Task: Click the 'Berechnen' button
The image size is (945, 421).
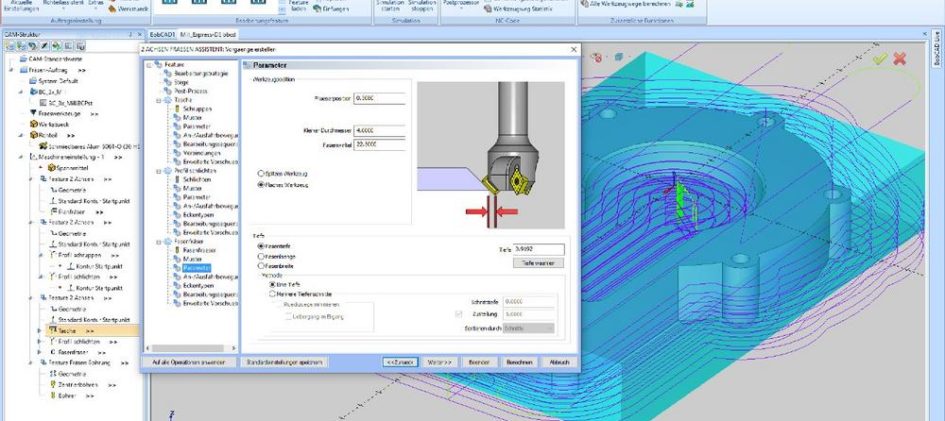Action: click(518, 361)
